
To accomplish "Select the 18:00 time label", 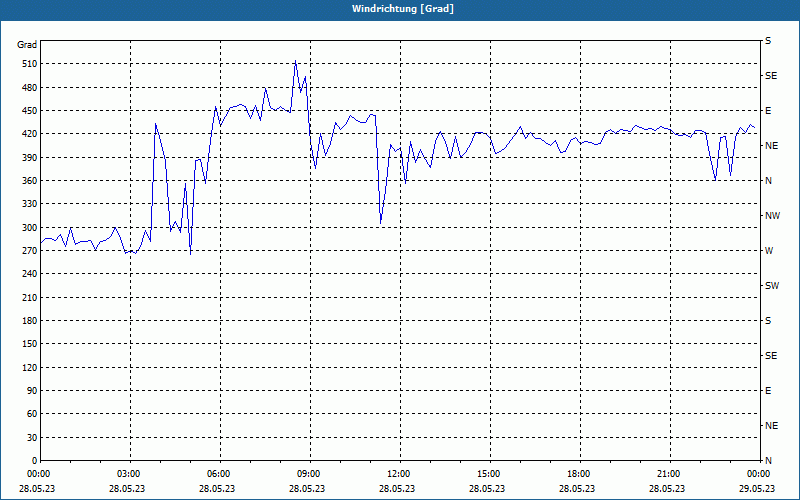I will coord(579,474).
